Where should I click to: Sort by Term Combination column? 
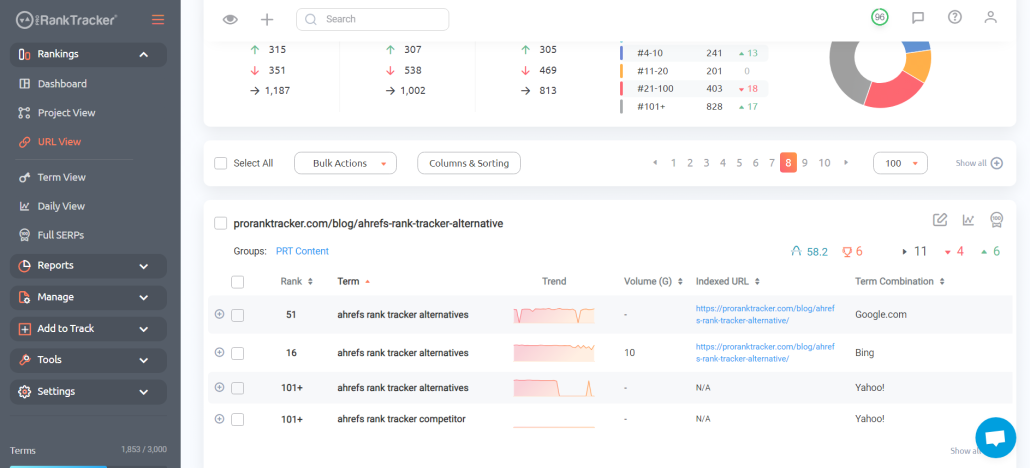click(942, 281)
